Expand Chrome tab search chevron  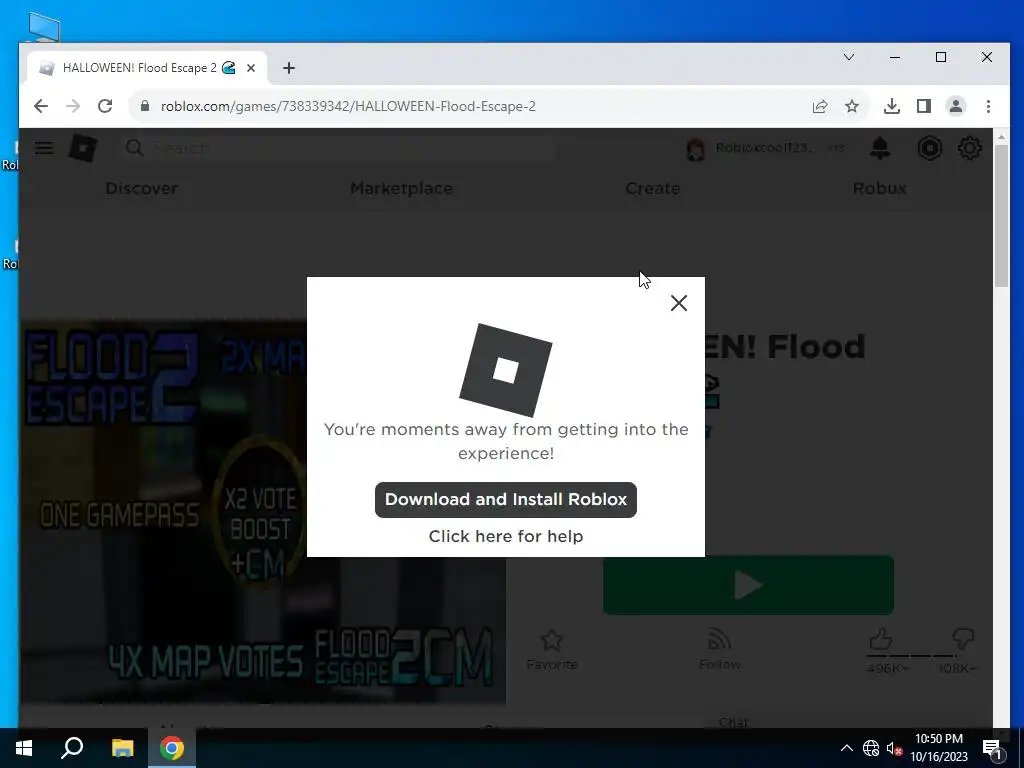pyautogui.click(x=849, y=57)
